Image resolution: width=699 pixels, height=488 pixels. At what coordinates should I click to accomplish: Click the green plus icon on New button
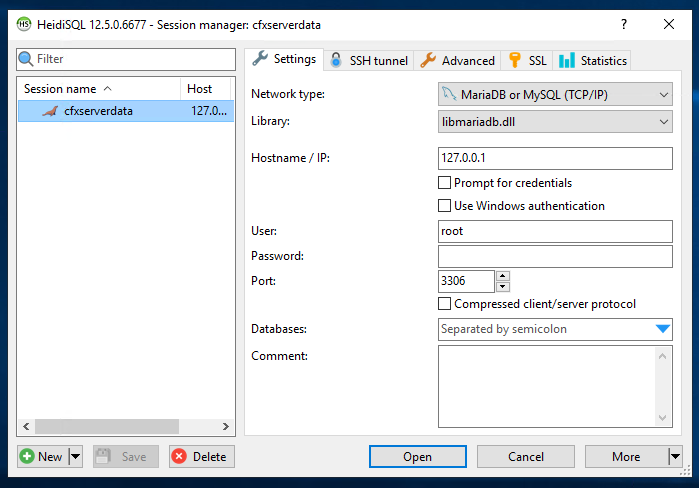click(27, 456)
